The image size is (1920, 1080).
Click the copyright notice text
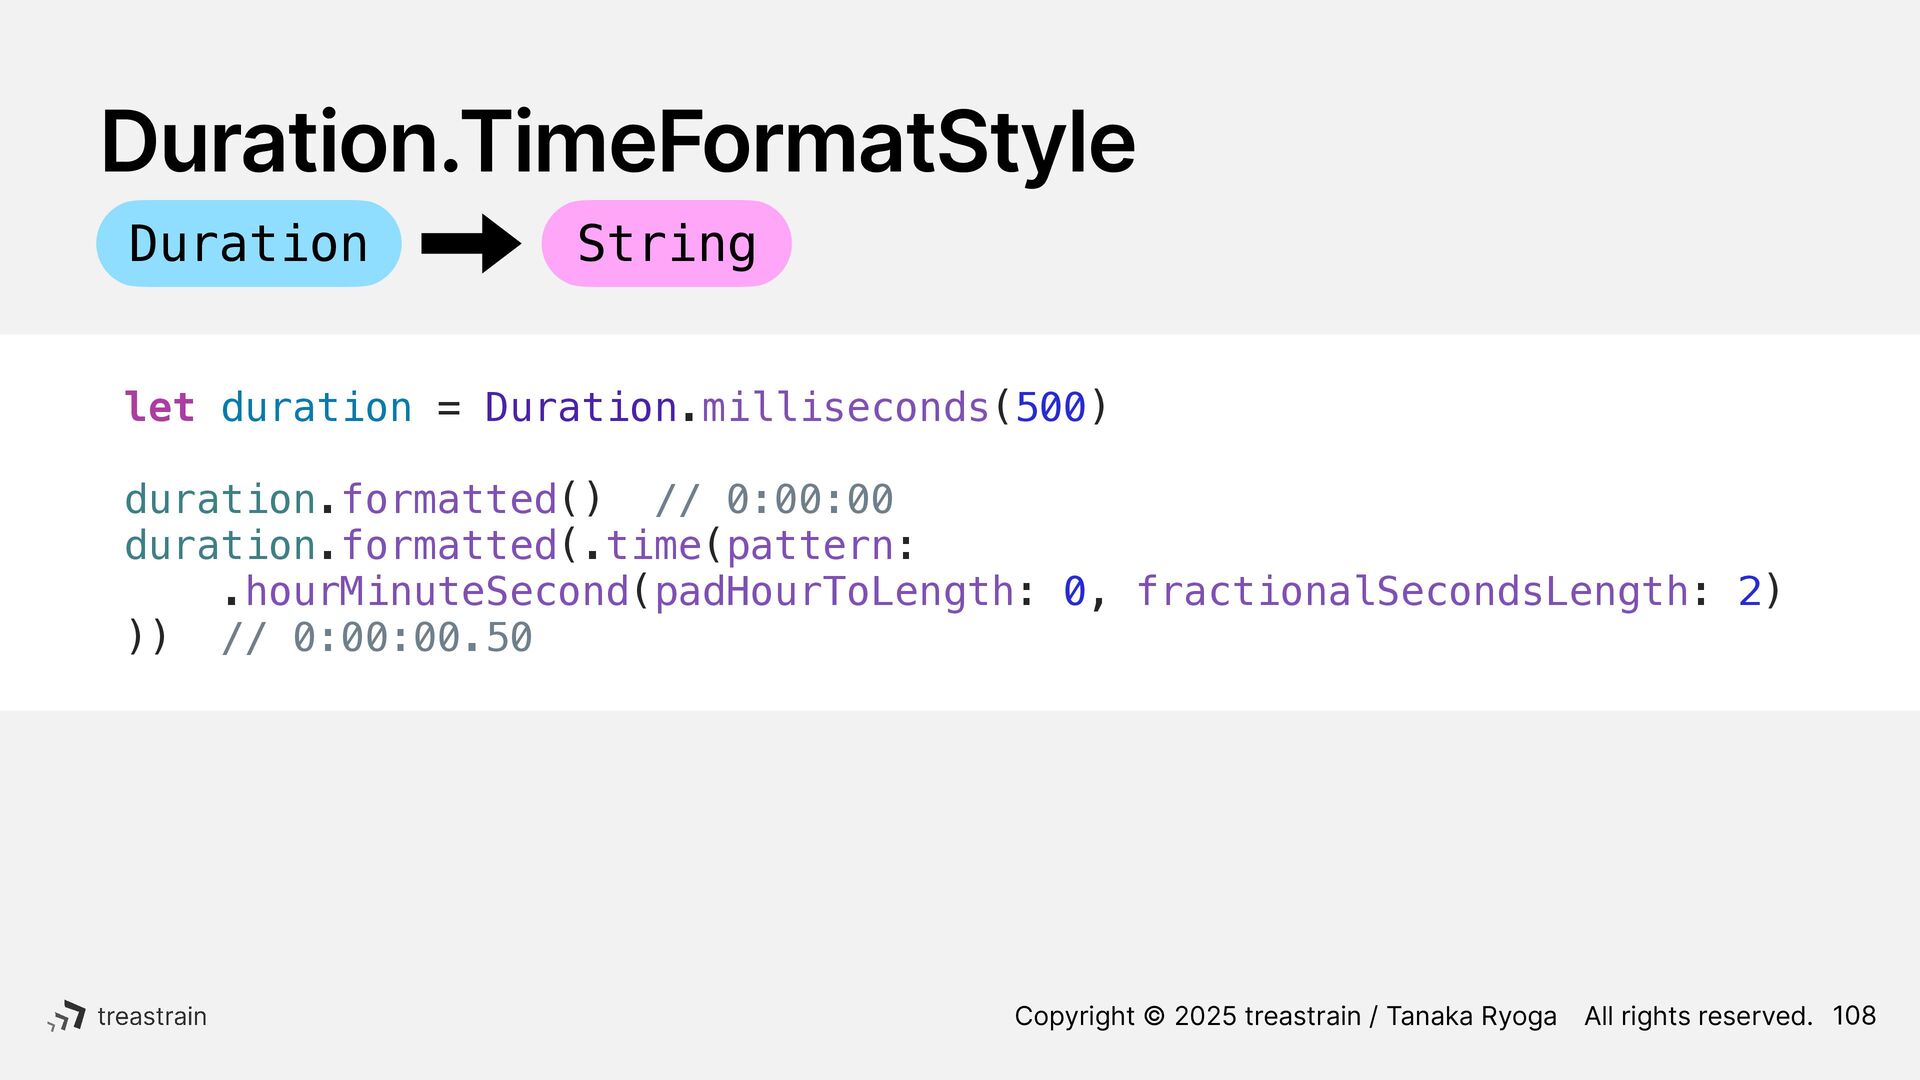(x=1285, y=1016)
